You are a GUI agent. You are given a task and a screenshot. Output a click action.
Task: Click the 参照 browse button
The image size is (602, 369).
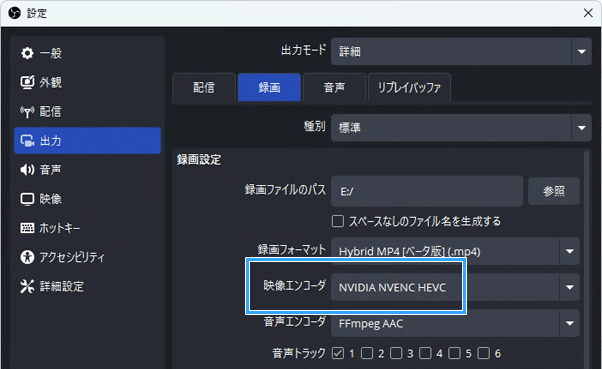click(x=554, y=191)
